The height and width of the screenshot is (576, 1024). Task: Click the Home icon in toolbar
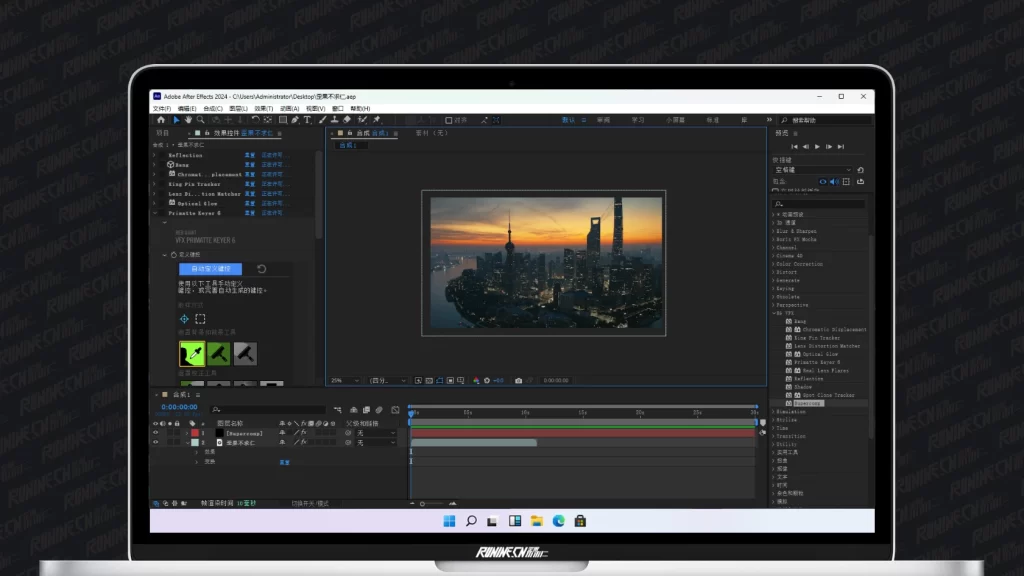160,120
